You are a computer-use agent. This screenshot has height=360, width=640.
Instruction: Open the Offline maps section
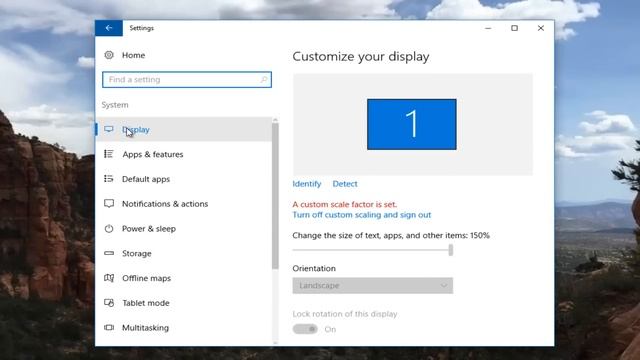coord(184,278)
